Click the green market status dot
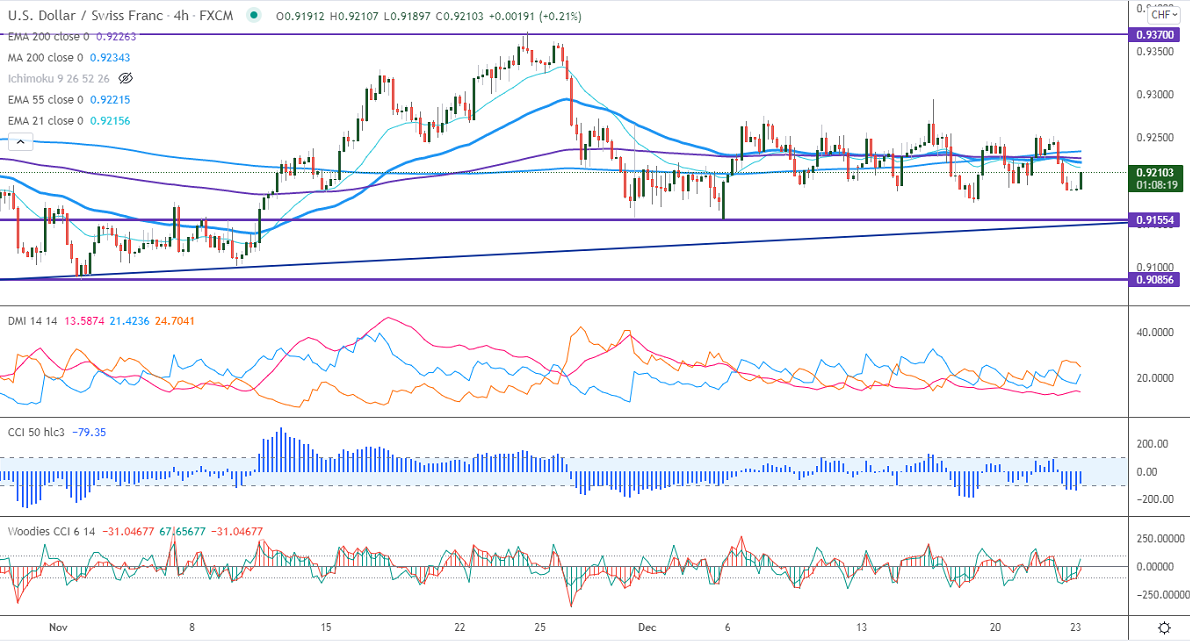The height and width of the screenshot is (643, 1190). click(253, 15)
